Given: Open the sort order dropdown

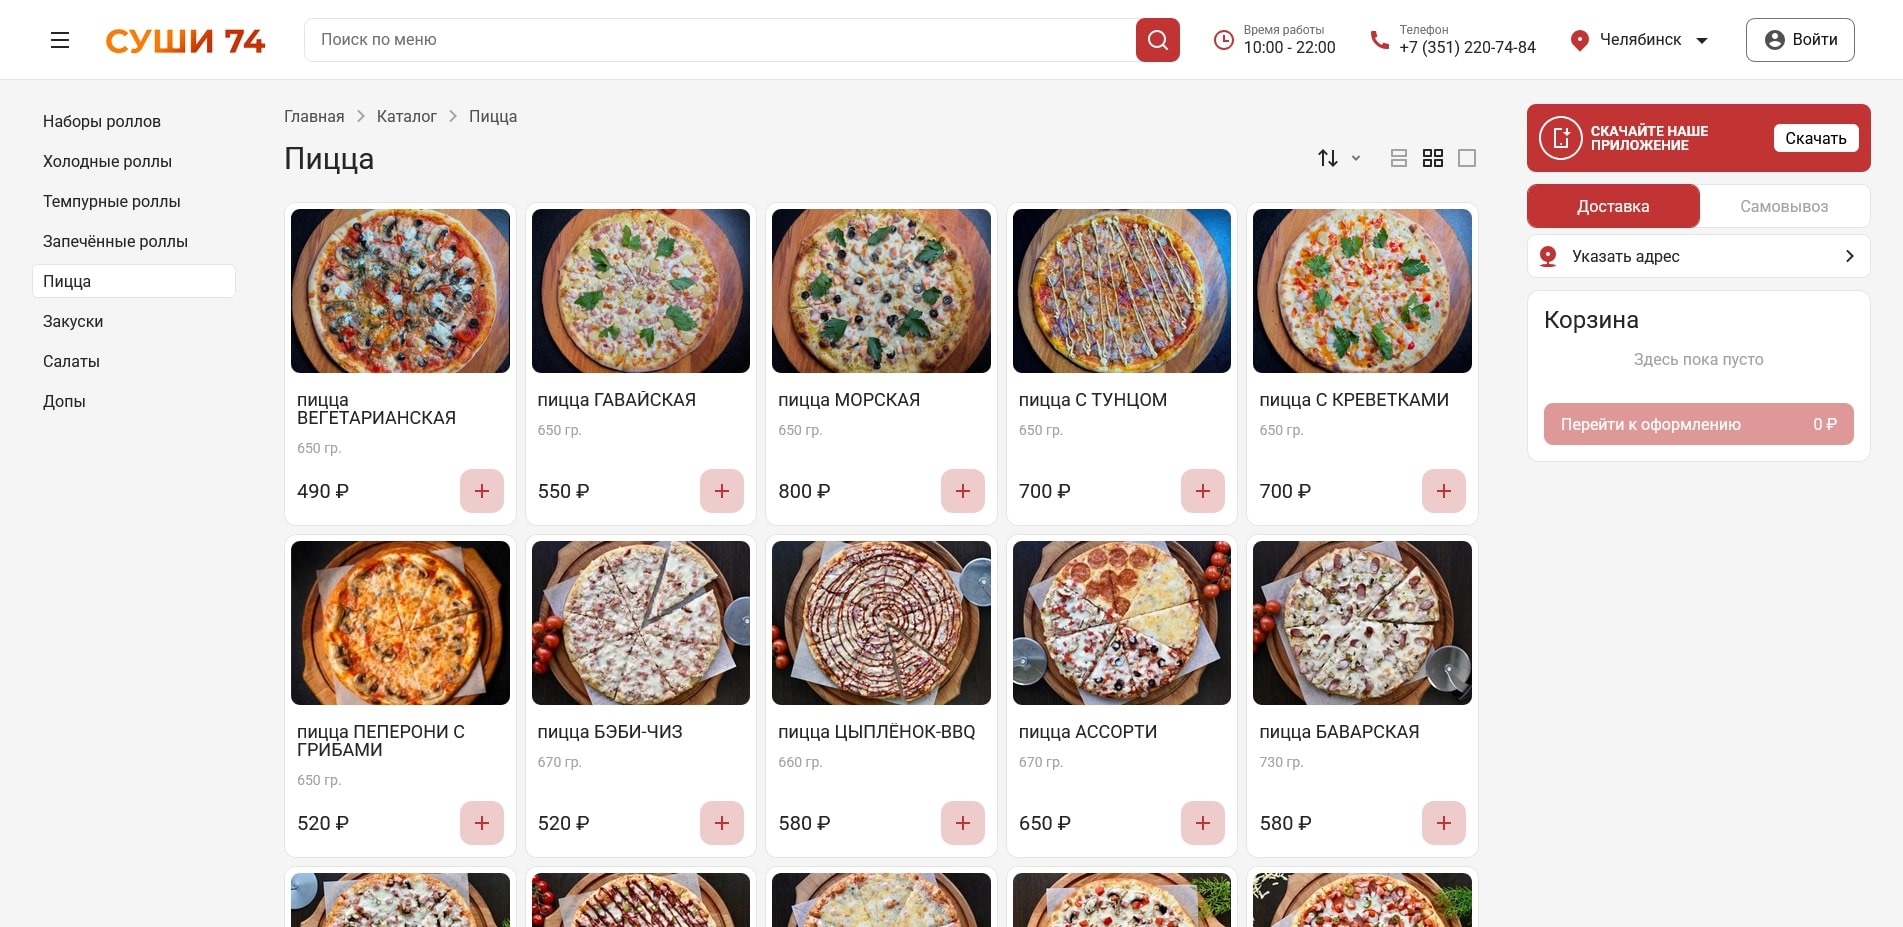Looking at the screenshot, I should click(1338, 158).
